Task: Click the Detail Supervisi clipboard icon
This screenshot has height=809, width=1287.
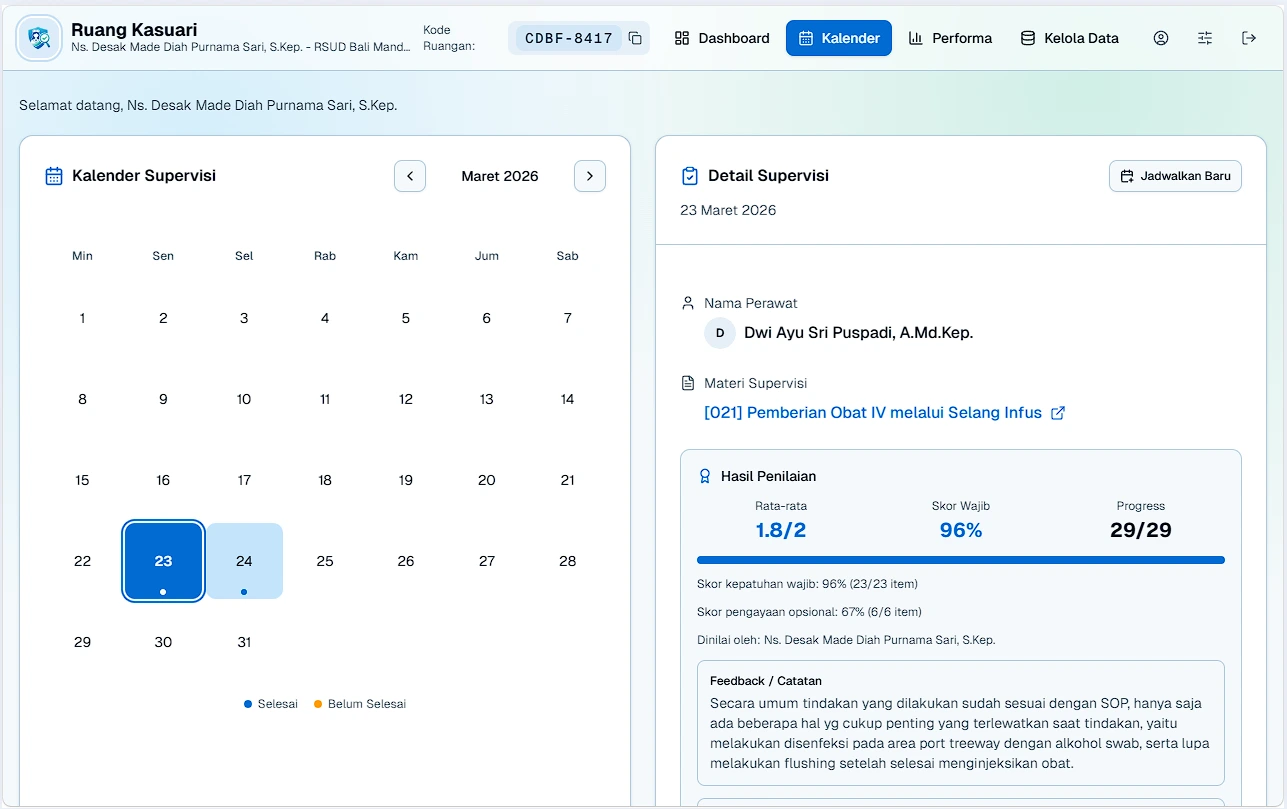Action: point(689,176)
